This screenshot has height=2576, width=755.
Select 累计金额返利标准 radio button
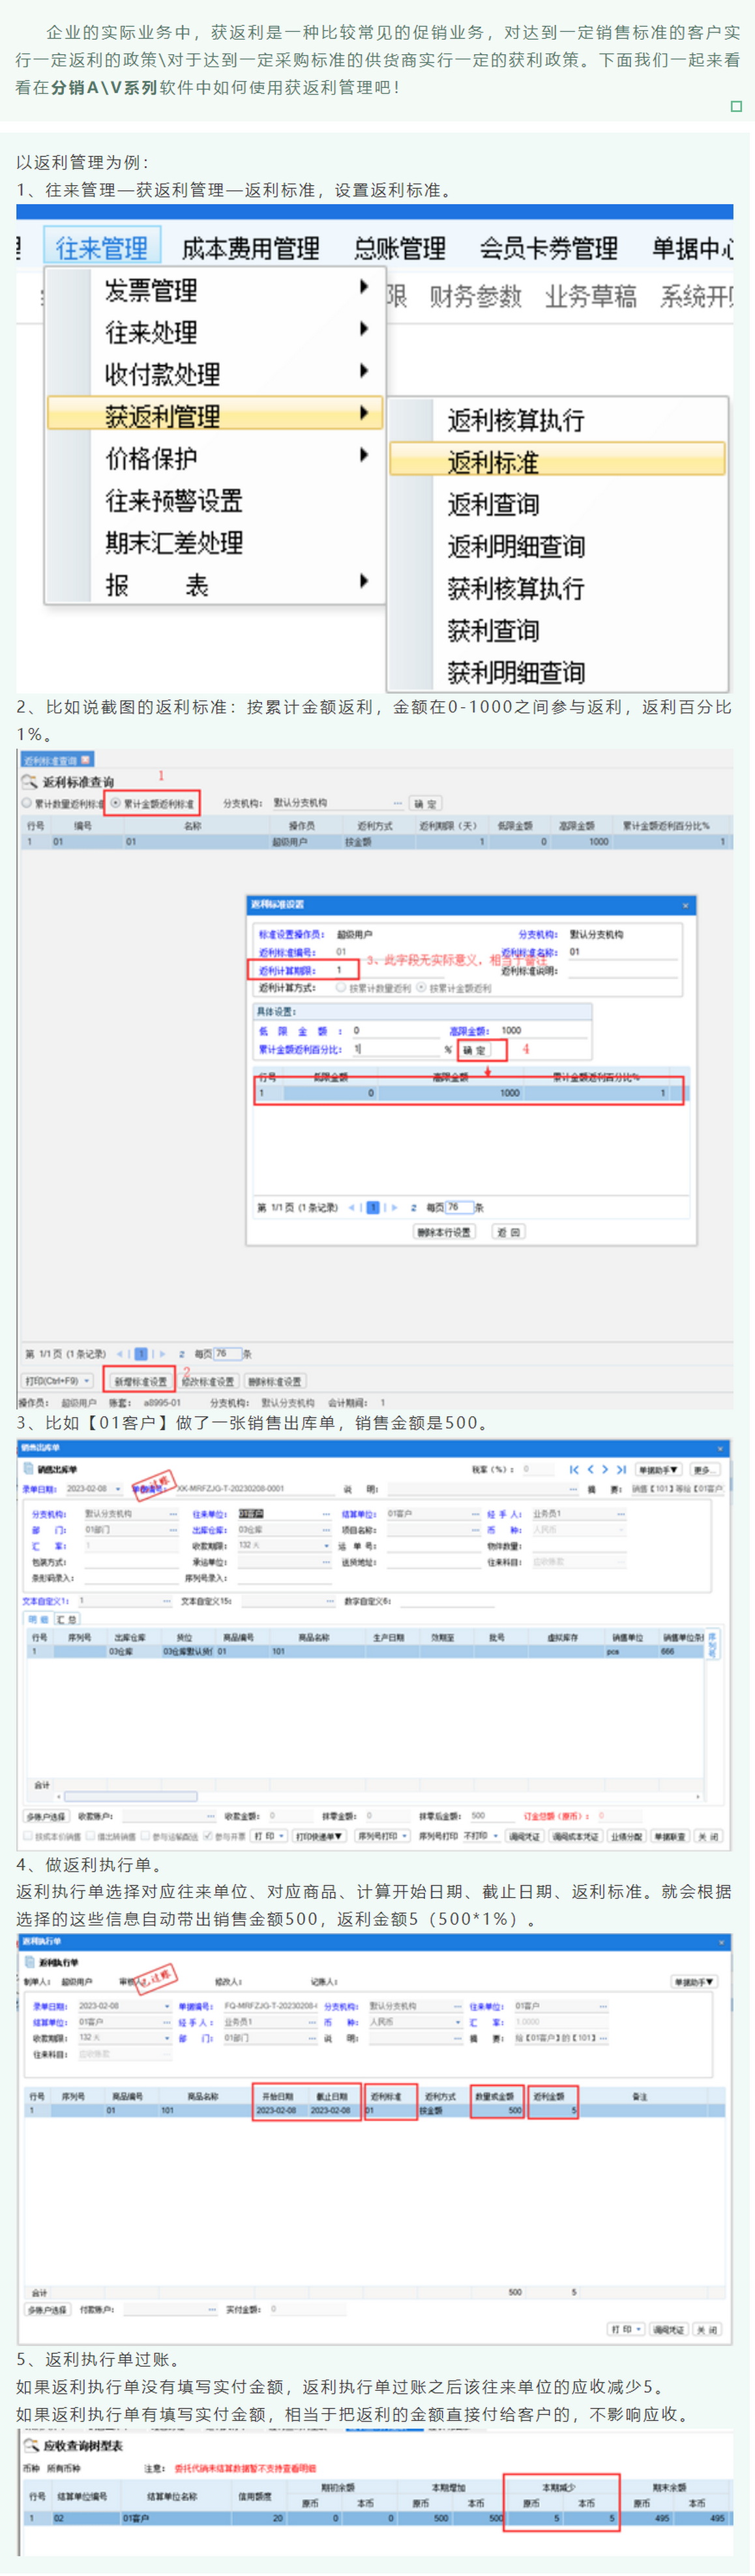coord(116,803)
